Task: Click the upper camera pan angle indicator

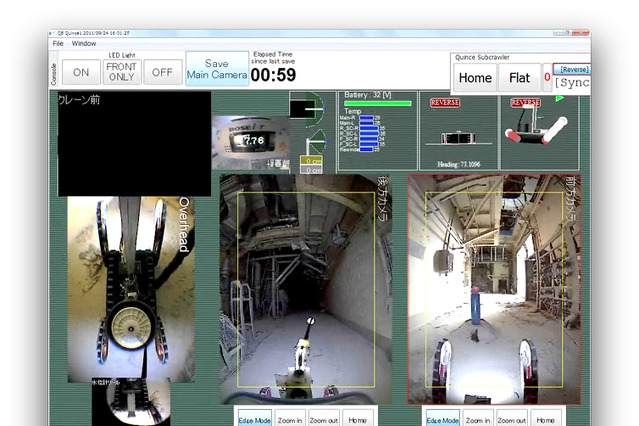Action: [307, 109]
